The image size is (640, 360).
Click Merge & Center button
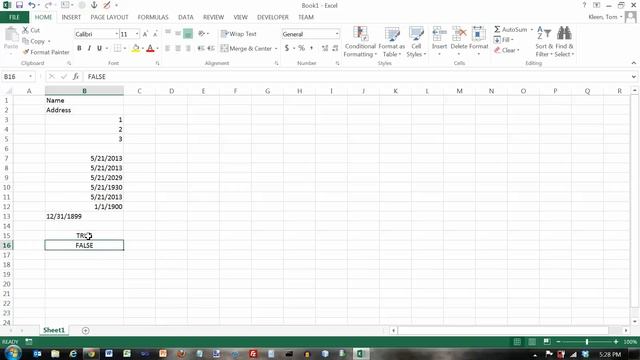(x=246, y=49)
